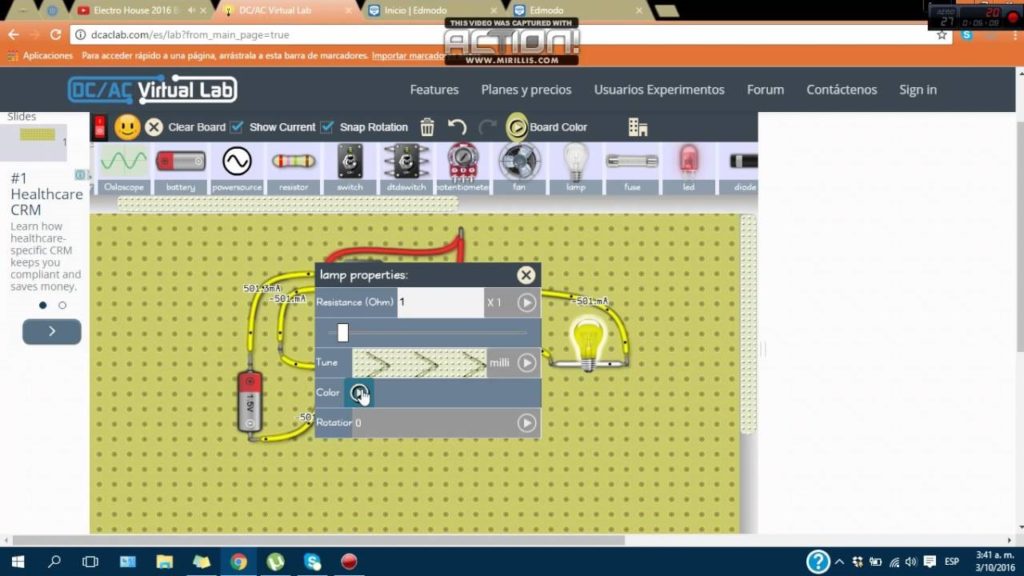1024x576 pixels.
Task: Open the trash to delete components
Action: tap(428, 127)
